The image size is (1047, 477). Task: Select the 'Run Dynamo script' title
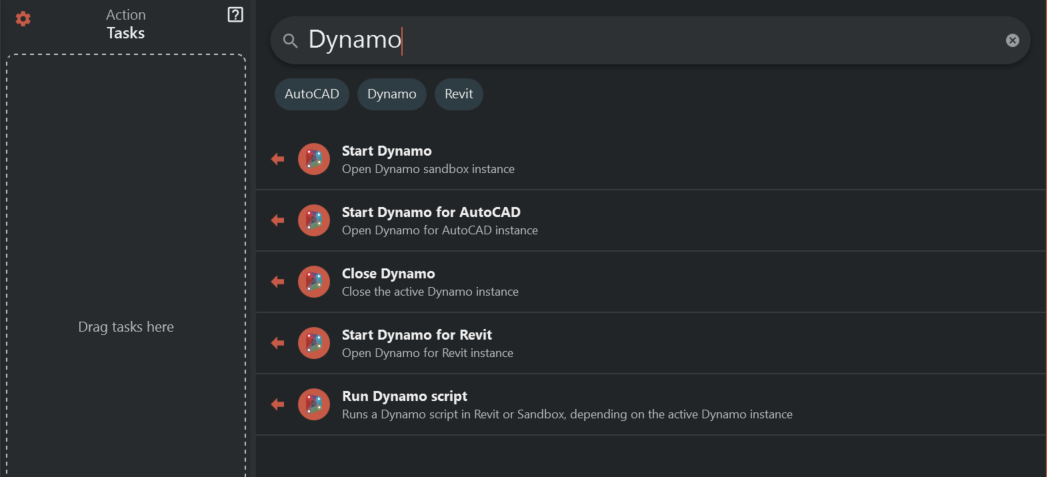[405, 396]
